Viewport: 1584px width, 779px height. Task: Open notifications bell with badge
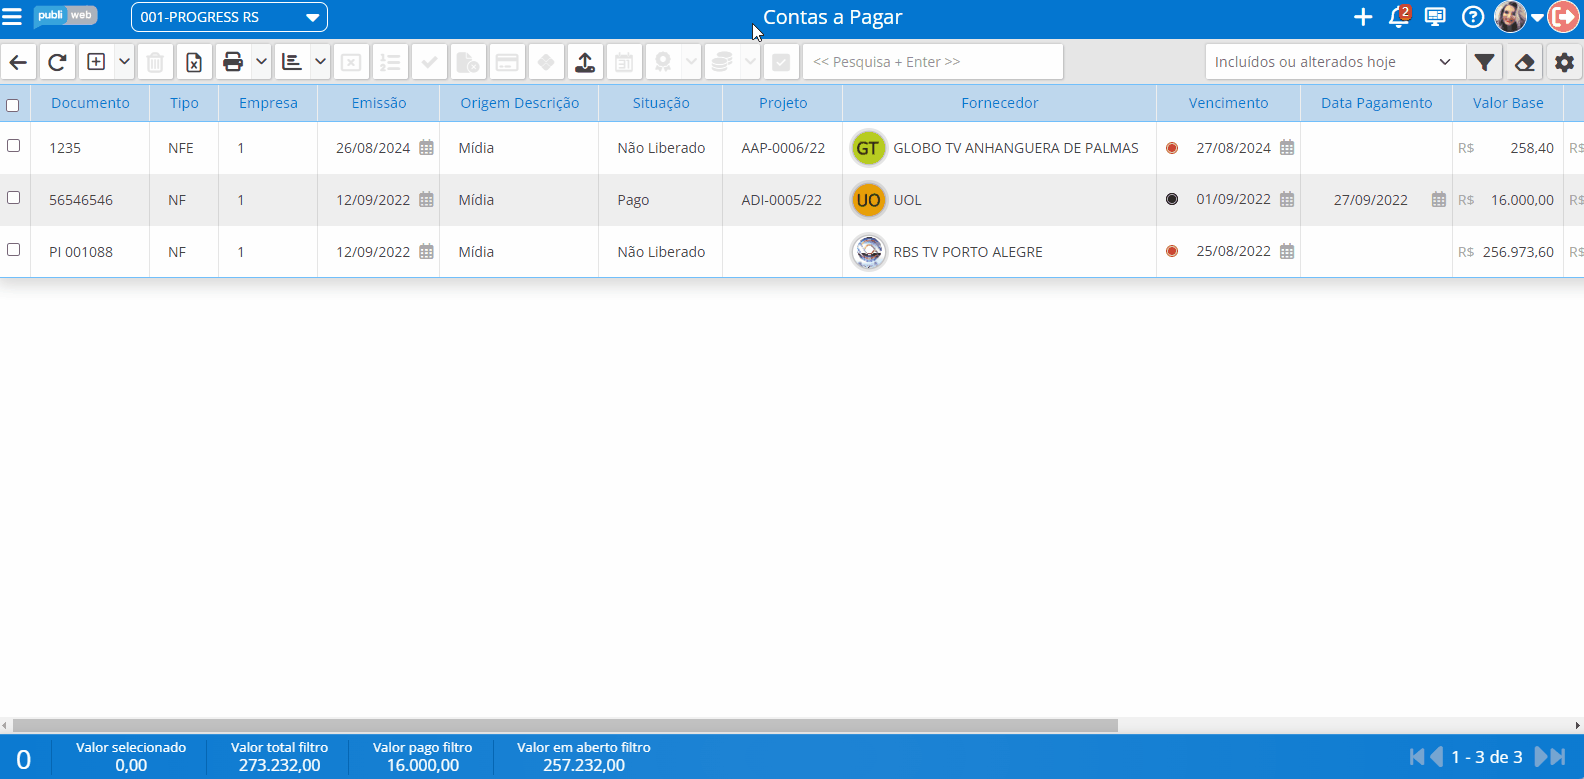coord(1399,16)
